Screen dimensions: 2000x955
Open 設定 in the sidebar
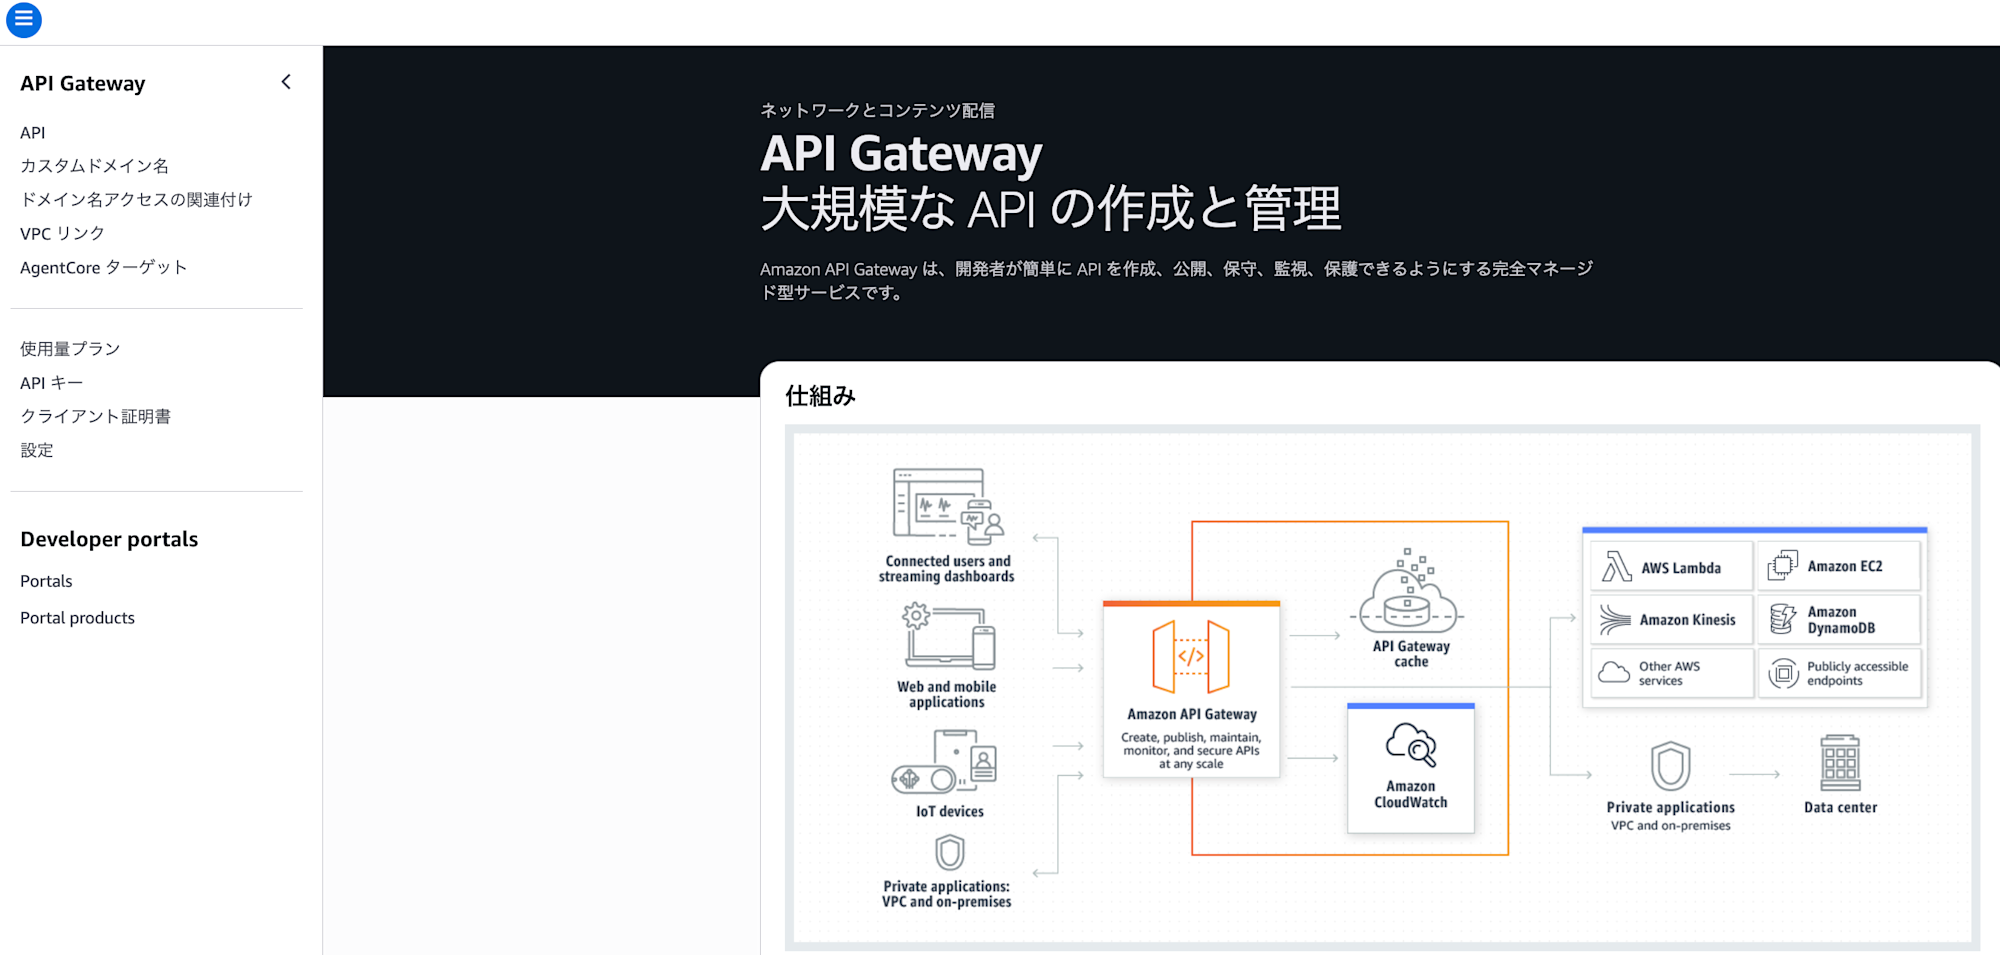coord(37,450)
